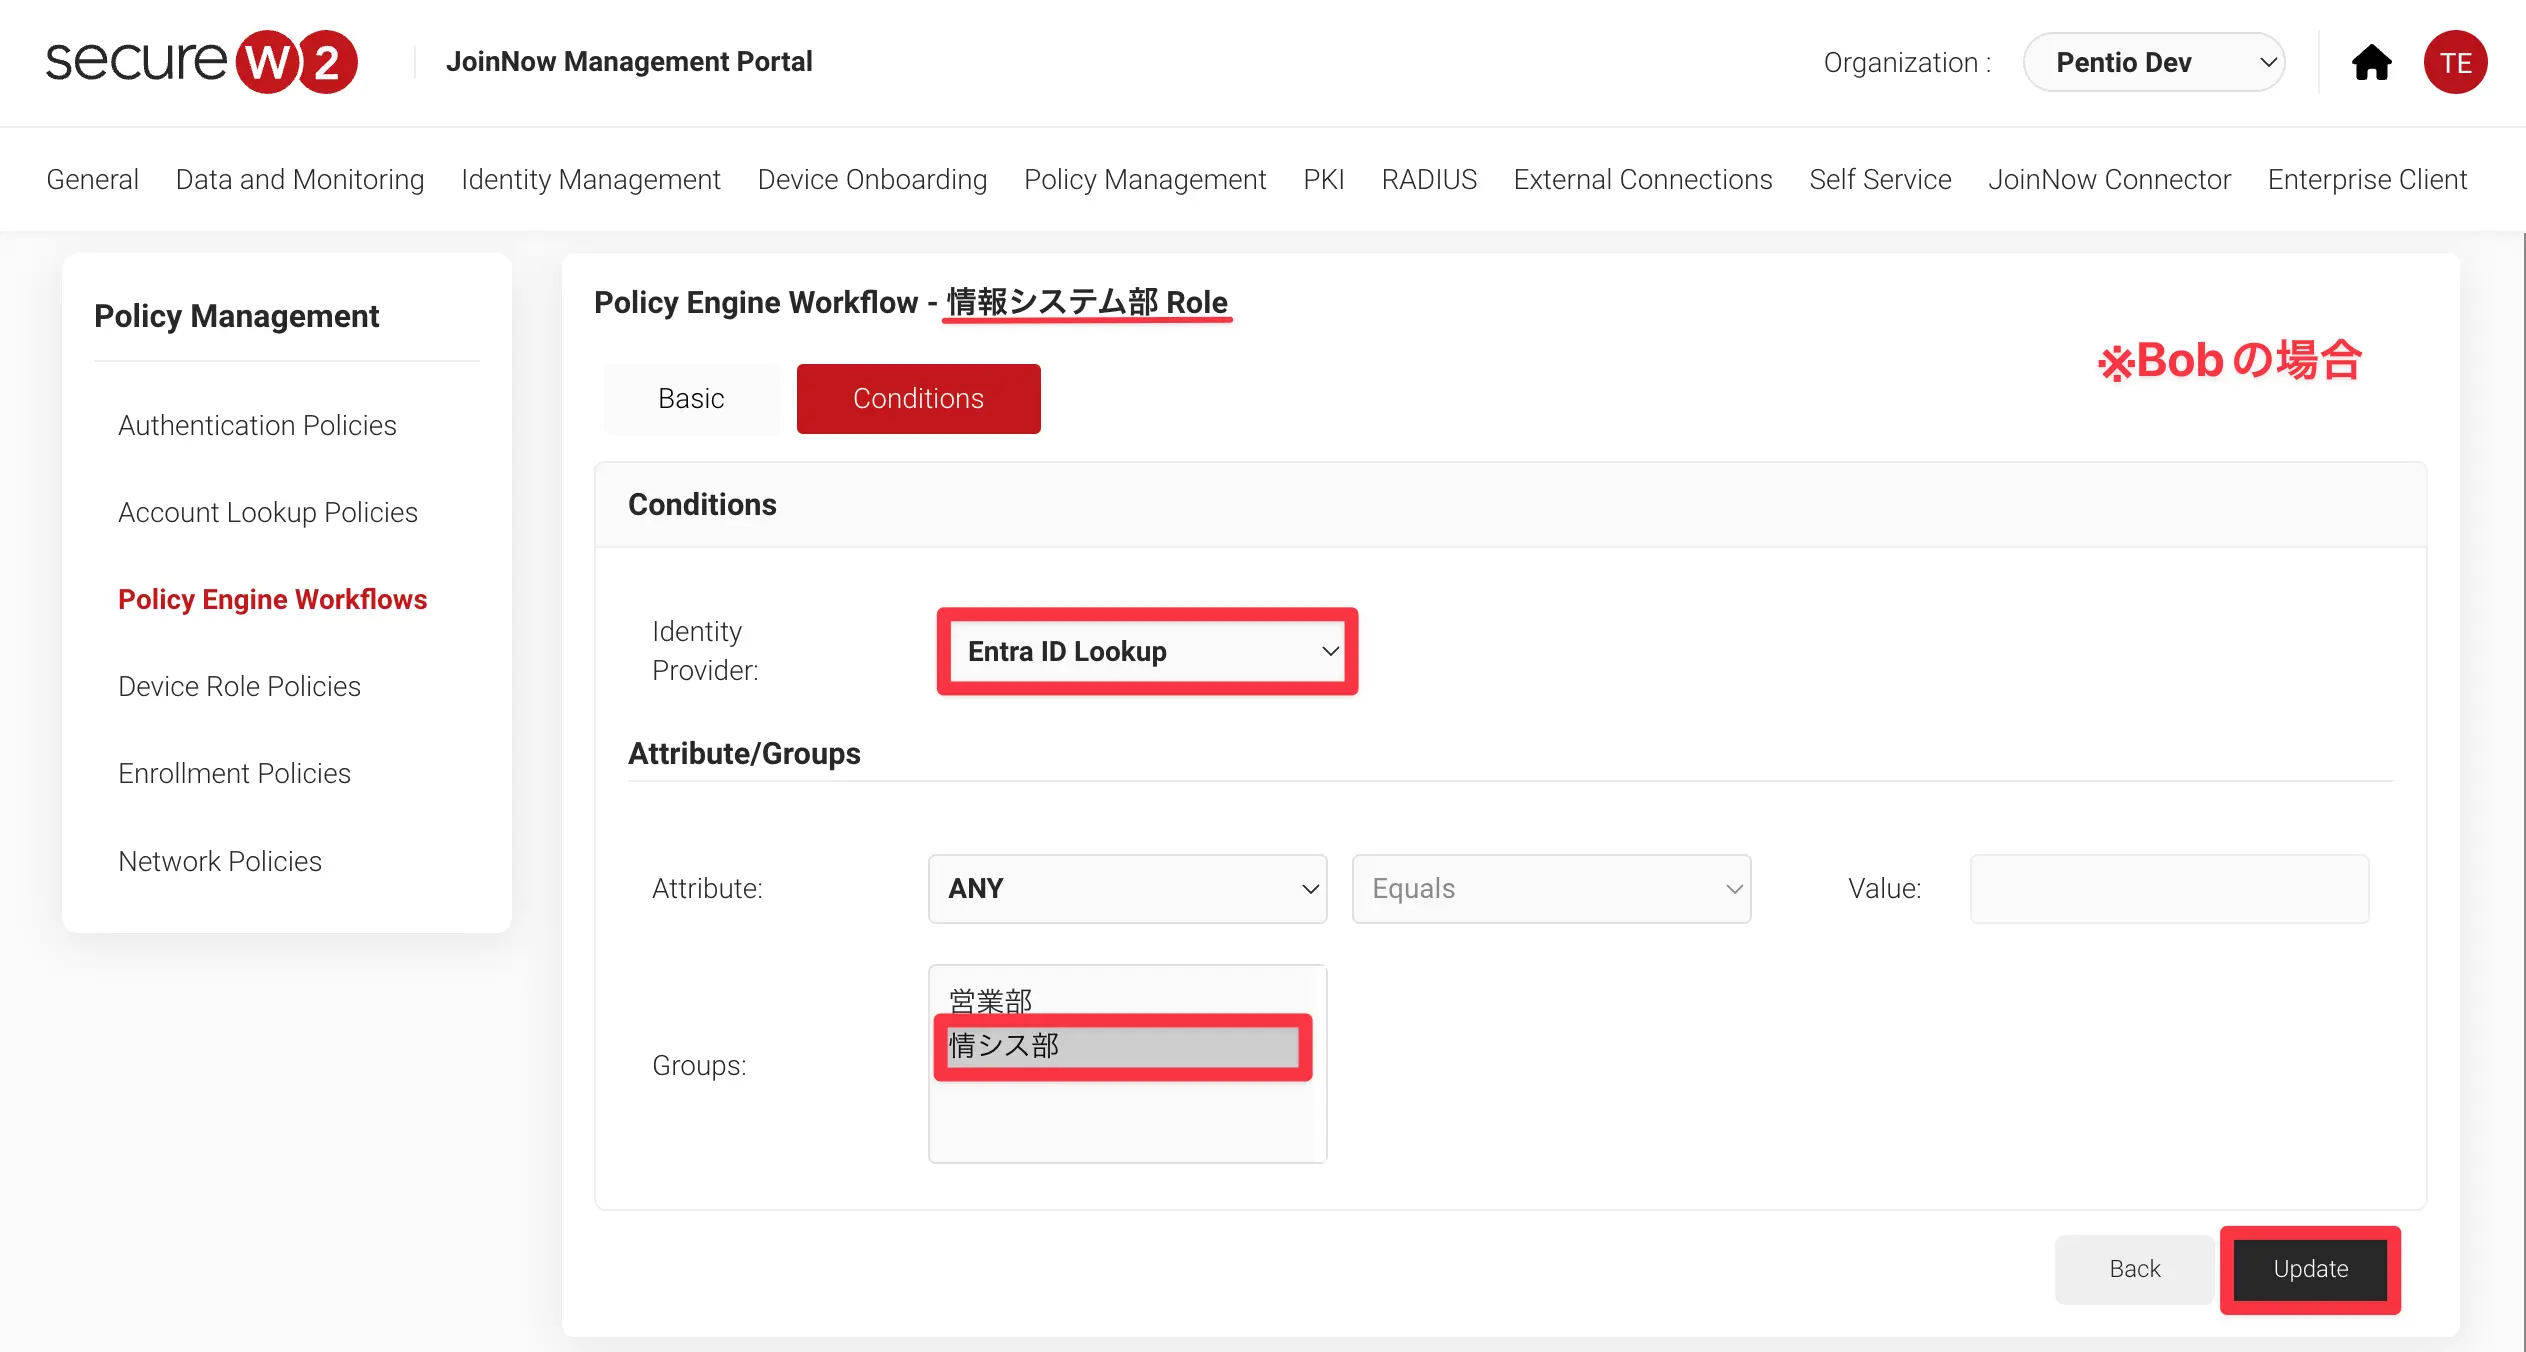Go to Authentication Policies in sidebar

(257, 426)
